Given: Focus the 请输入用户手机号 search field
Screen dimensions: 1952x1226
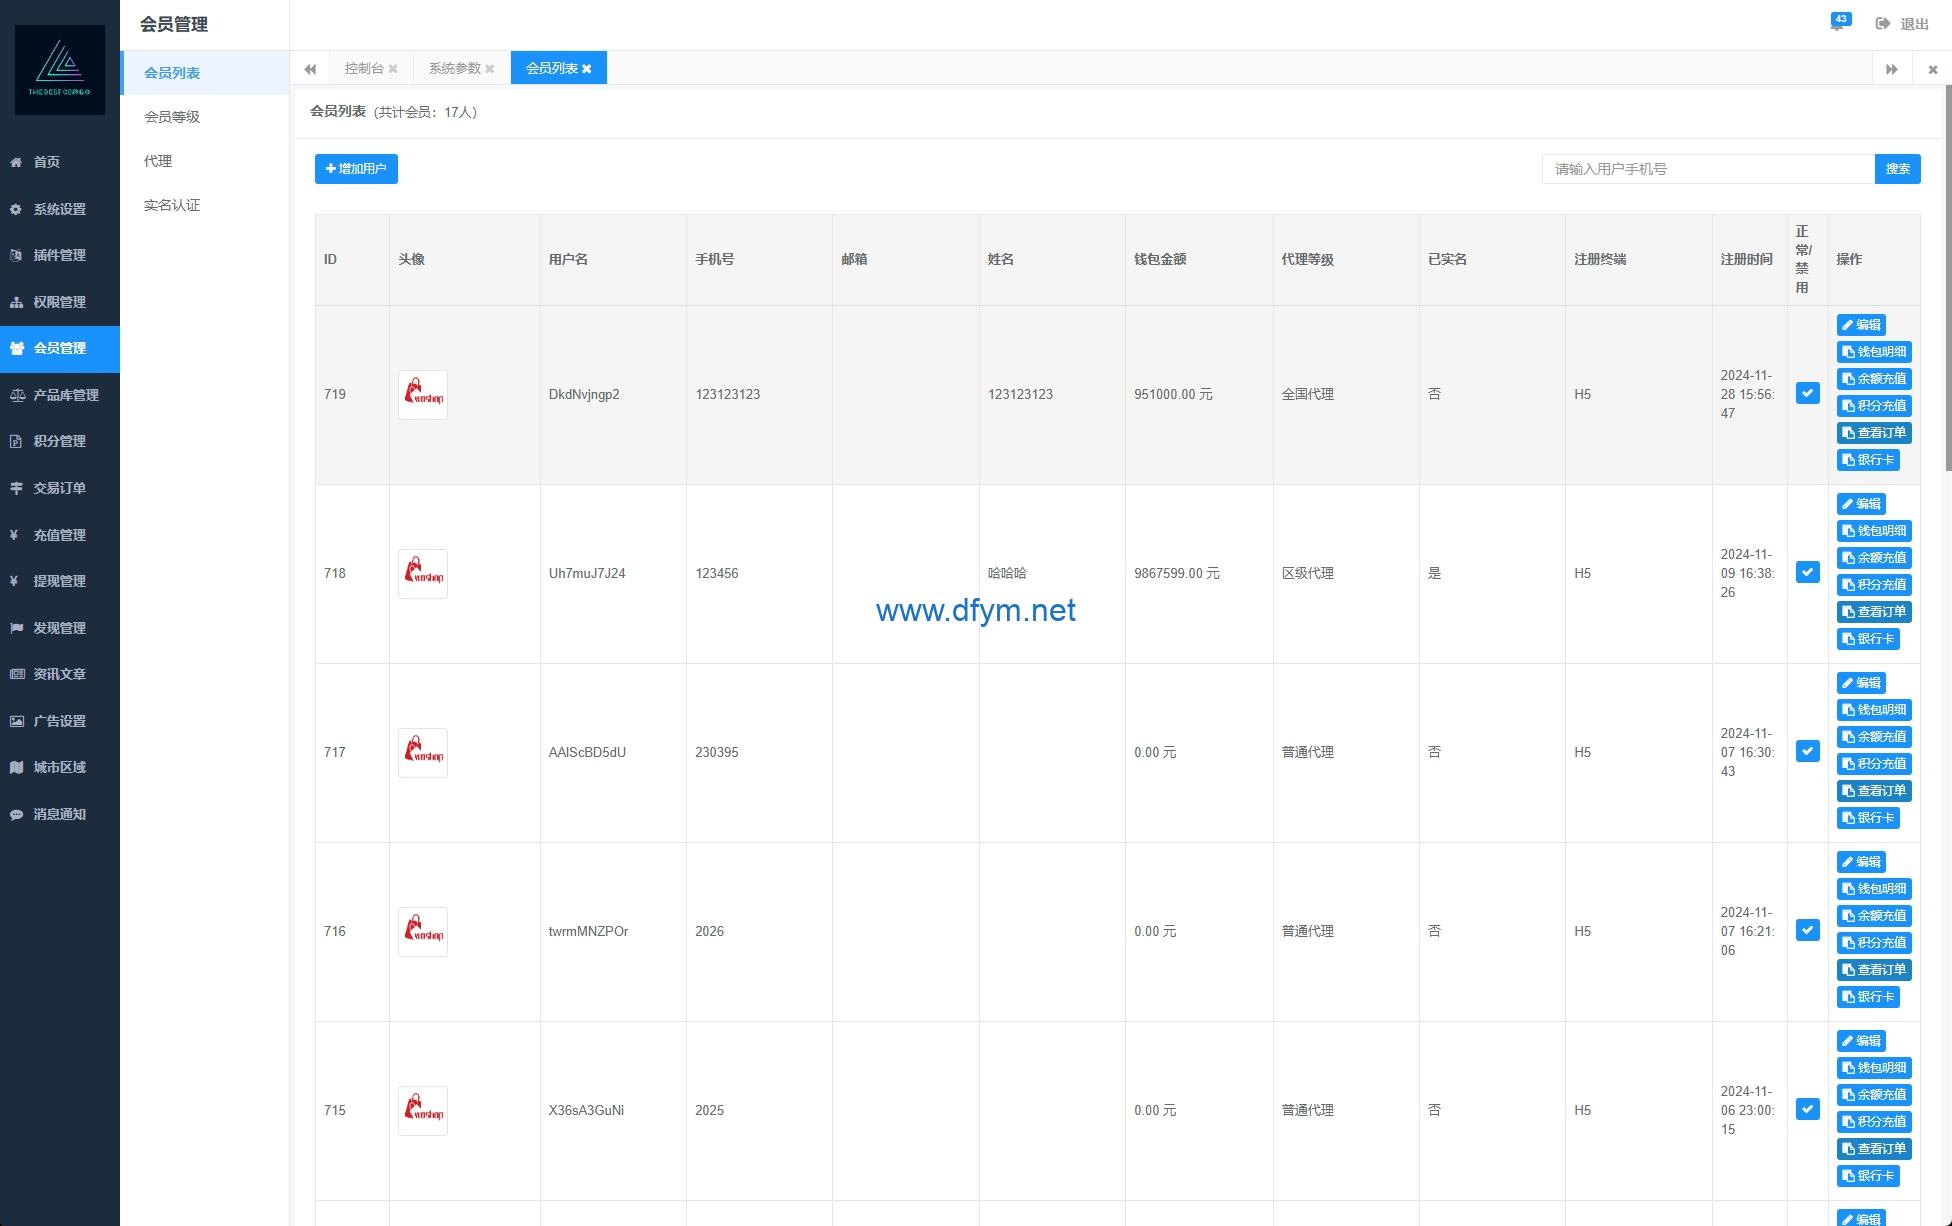Looking at the screenshot, I should click(1708, 169).
